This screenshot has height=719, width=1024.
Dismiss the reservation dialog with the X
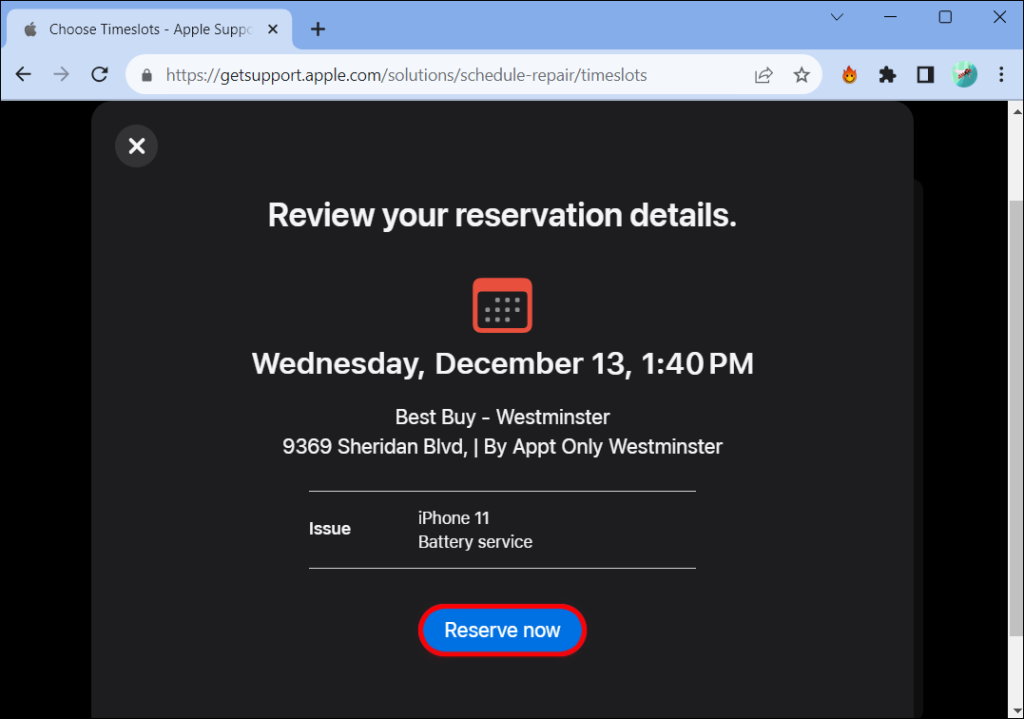[x=136, y=146]
